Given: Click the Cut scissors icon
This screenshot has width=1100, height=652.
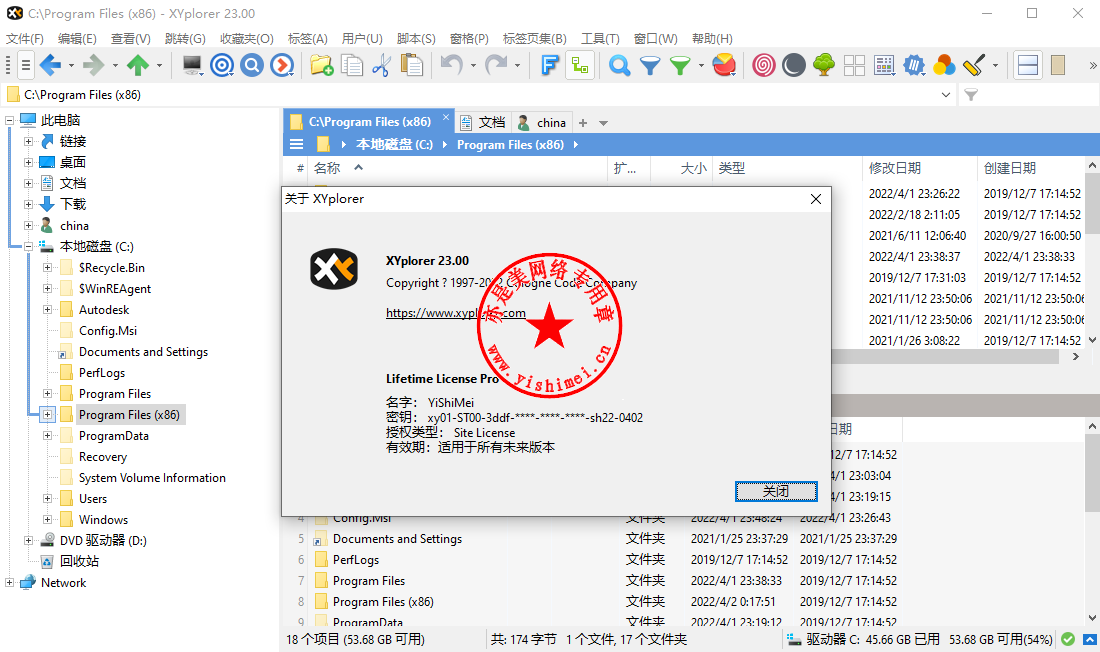Looking at the screenshot, I should point(381,66).
